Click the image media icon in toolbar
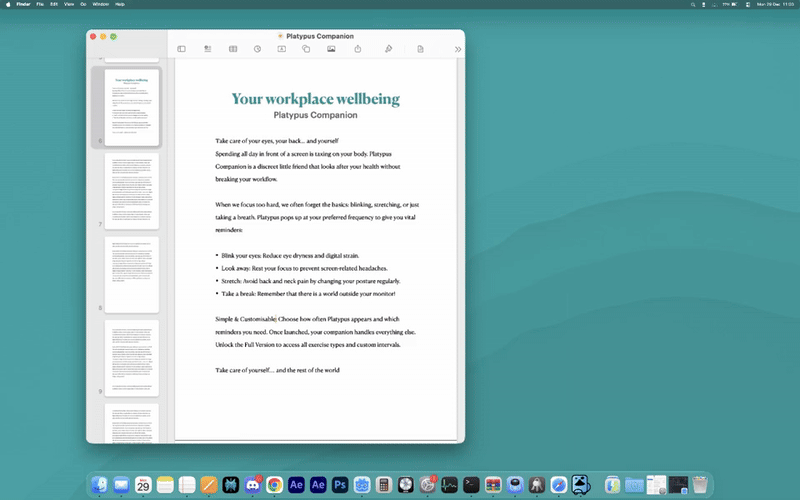This screenshot has width=800, height=500. coord(331,49)
